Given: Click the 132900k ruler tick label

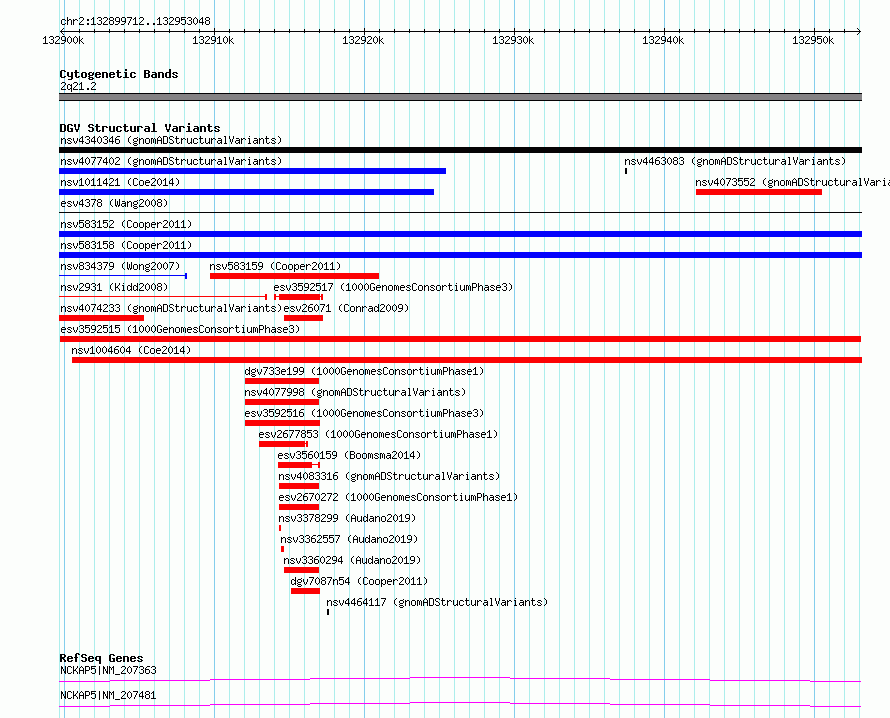Looking at the screenshot, I should 63,40.
